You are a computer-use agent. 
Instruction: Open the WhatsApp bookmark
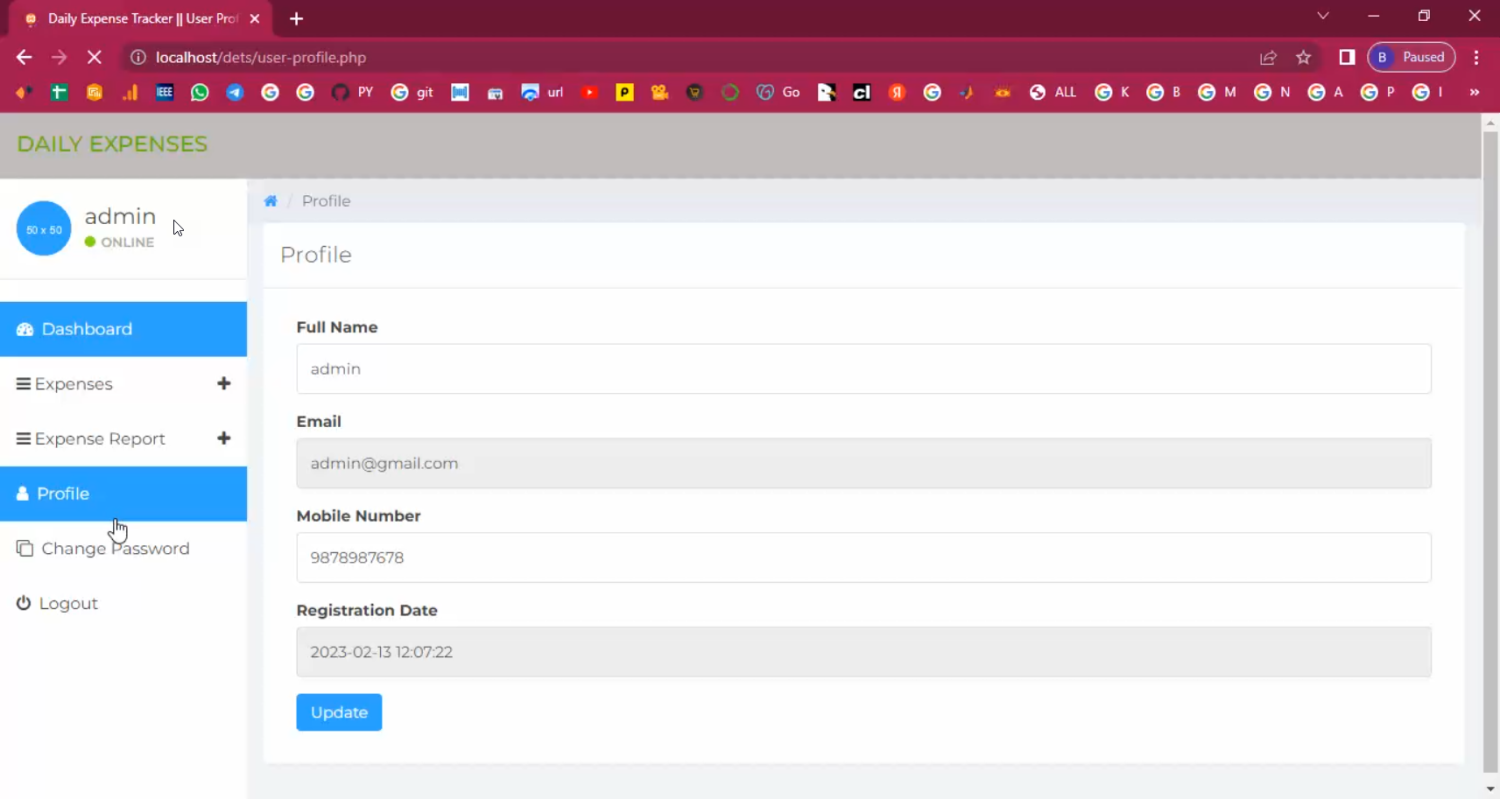coord(200,92)
